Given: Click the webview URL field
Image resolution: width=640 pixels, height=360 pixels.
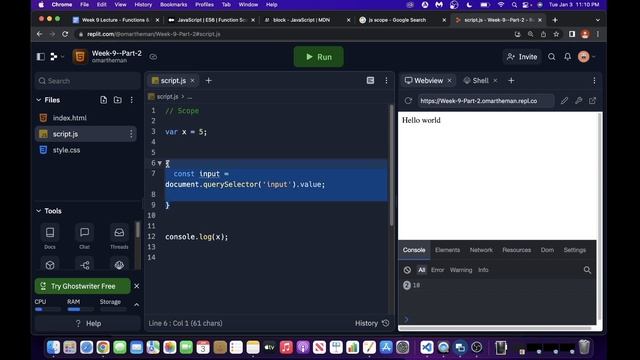Looking at the screenshot, I should 486,101.
